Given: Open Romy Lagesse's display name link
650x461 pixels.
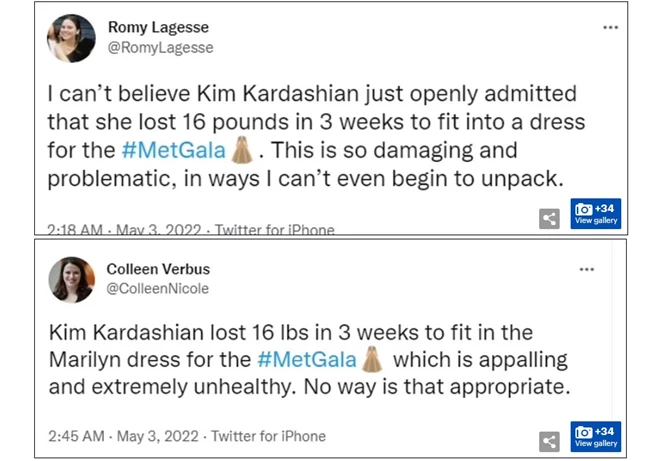Looking at the screenshot, I should 160,28.
